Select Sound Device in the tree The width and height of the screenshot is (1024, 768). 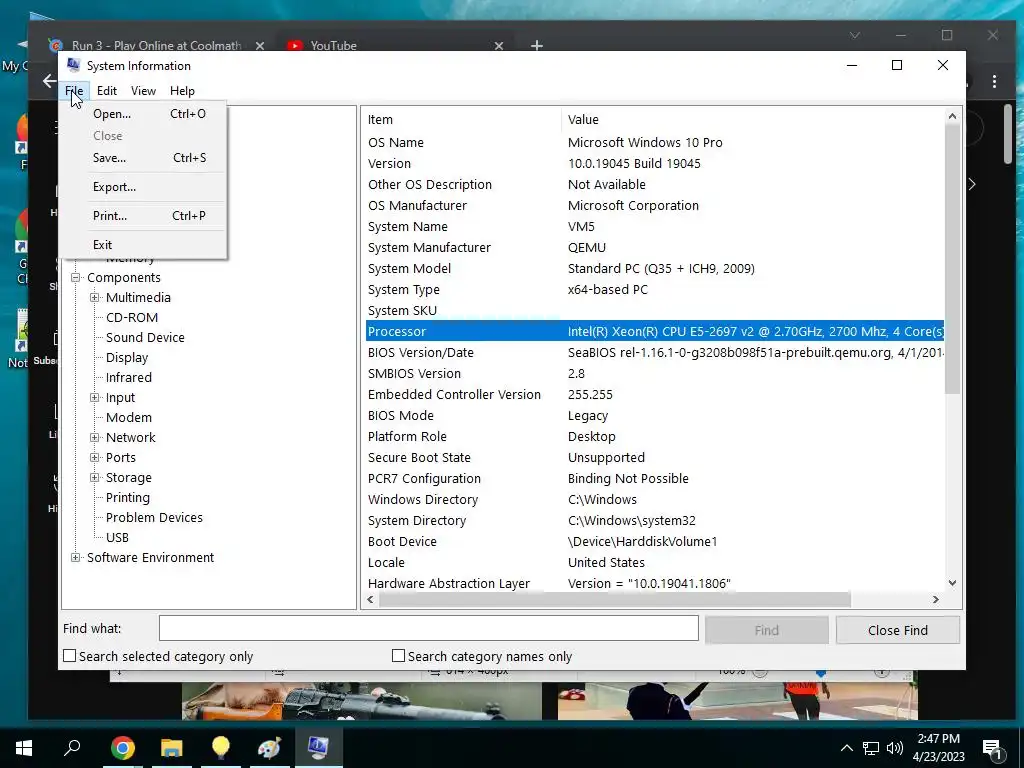(x=145, y=337)
